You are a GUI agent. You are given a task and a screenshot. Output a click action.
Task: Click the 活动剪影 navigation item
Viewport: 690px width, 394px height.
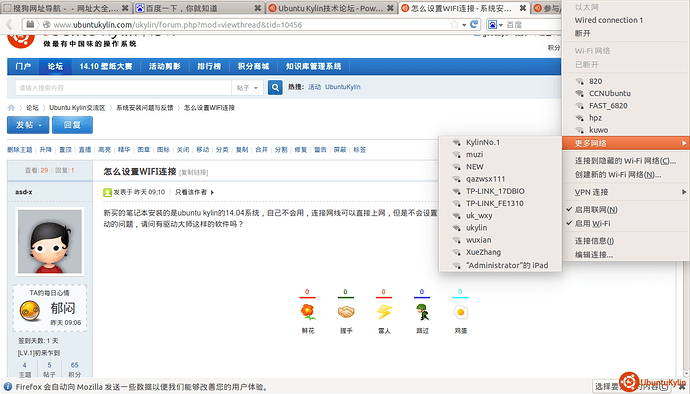click(165, 66)
